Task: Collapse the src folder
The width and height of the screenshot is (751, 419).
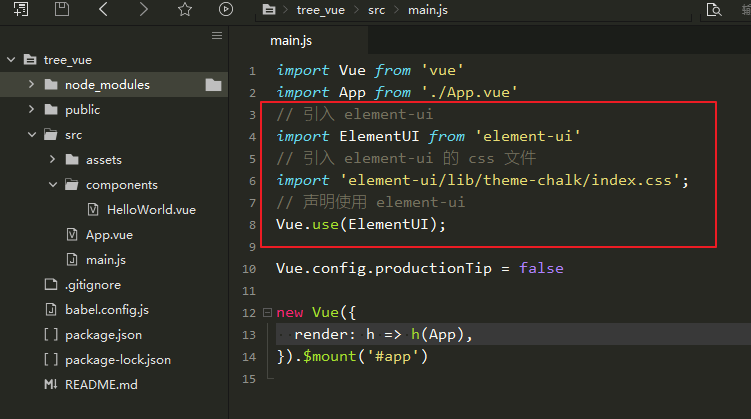Action: tap(32, 135)
